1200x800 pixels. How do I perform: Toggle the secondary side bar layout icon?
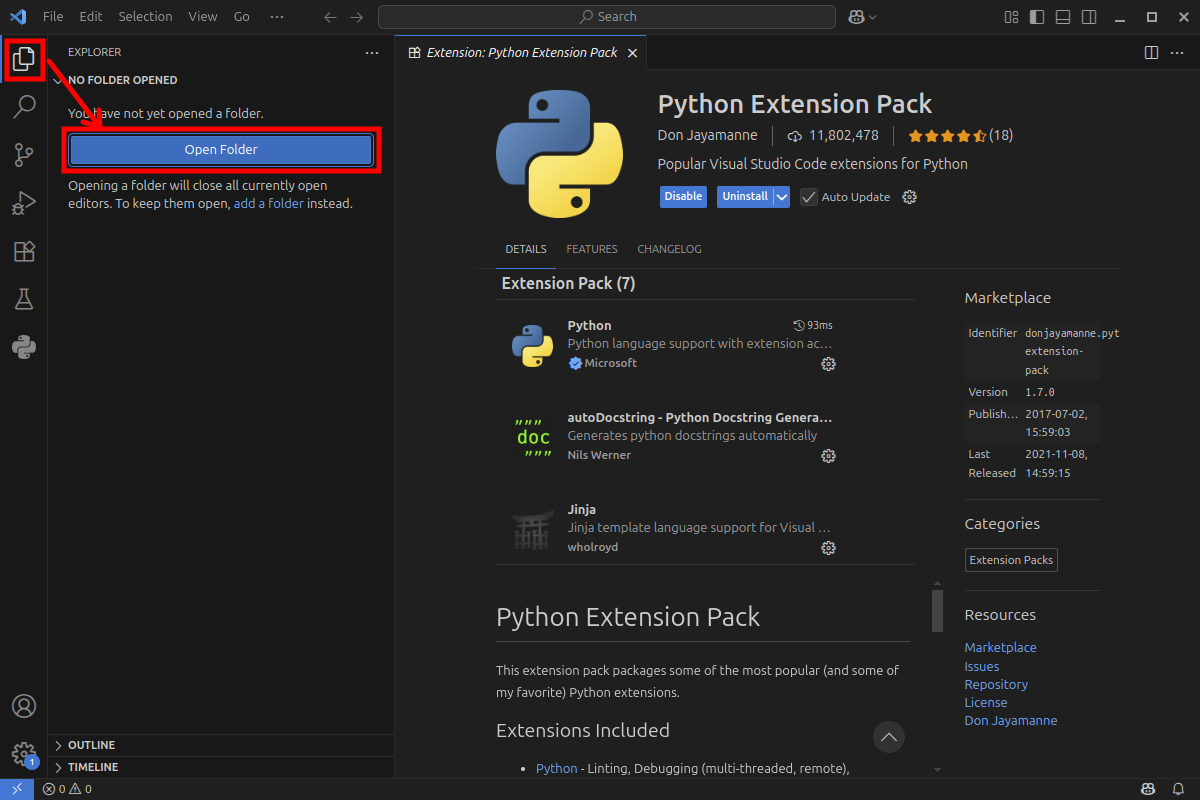(x=1089, y=17)
